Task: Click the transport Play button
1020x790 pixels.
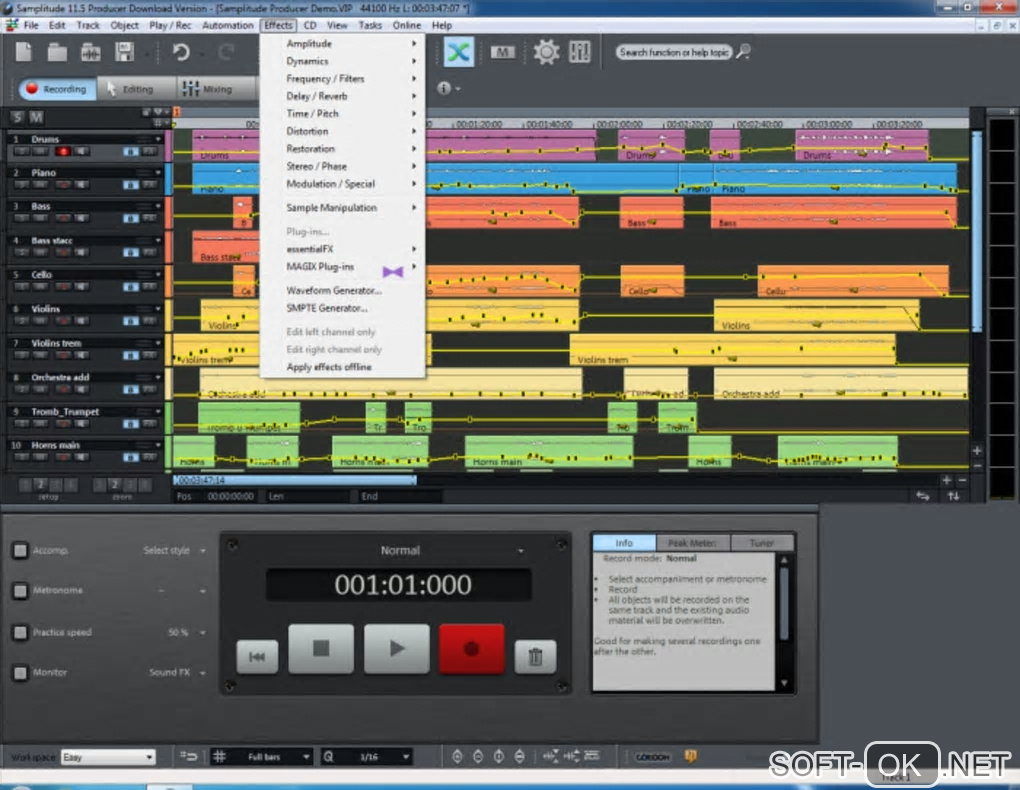Action: 397,649
